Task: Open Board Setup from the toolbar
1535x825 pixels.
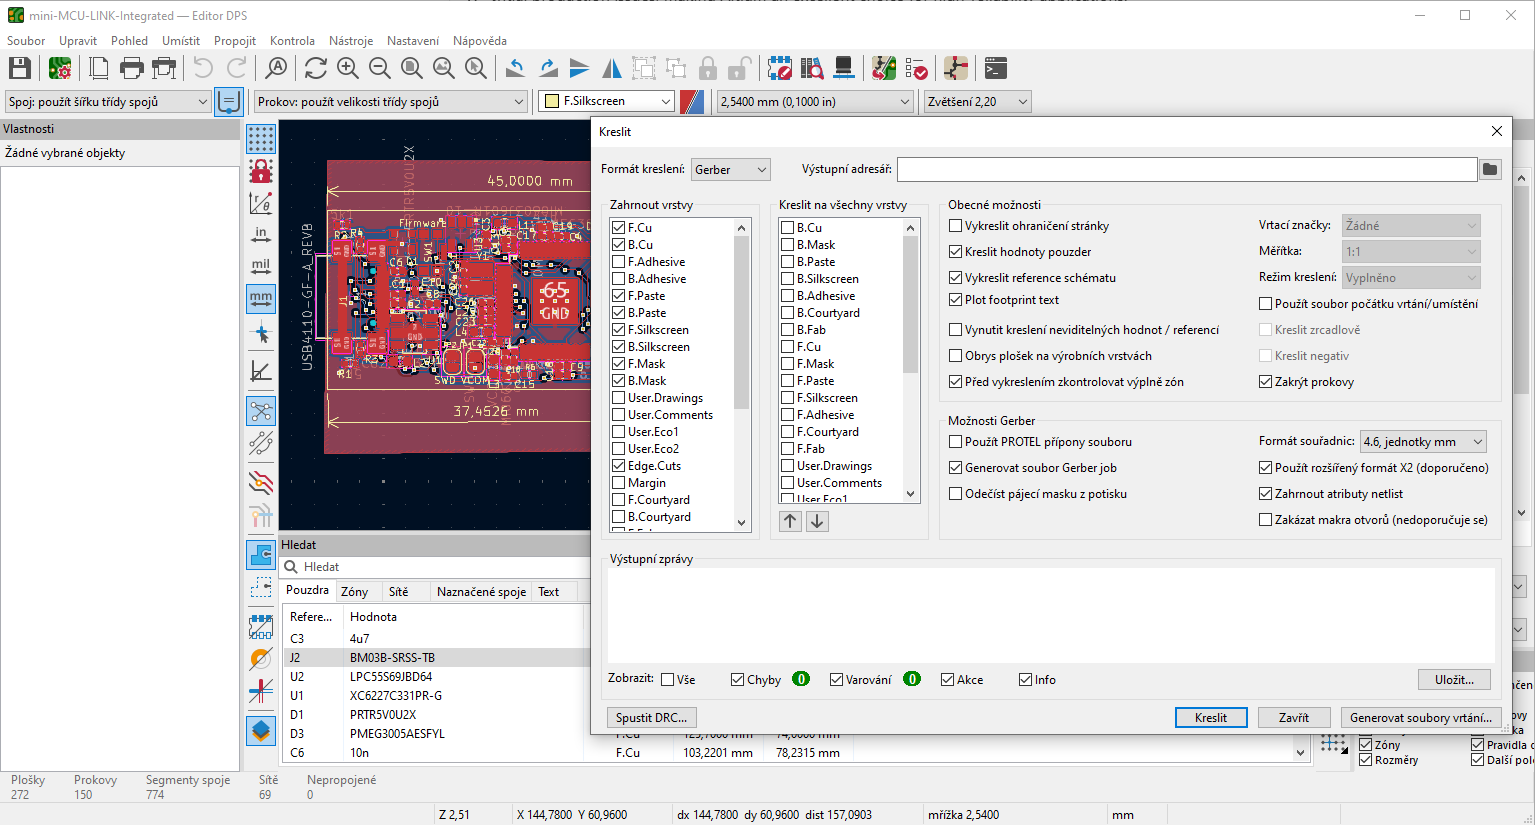Action: 60,68
